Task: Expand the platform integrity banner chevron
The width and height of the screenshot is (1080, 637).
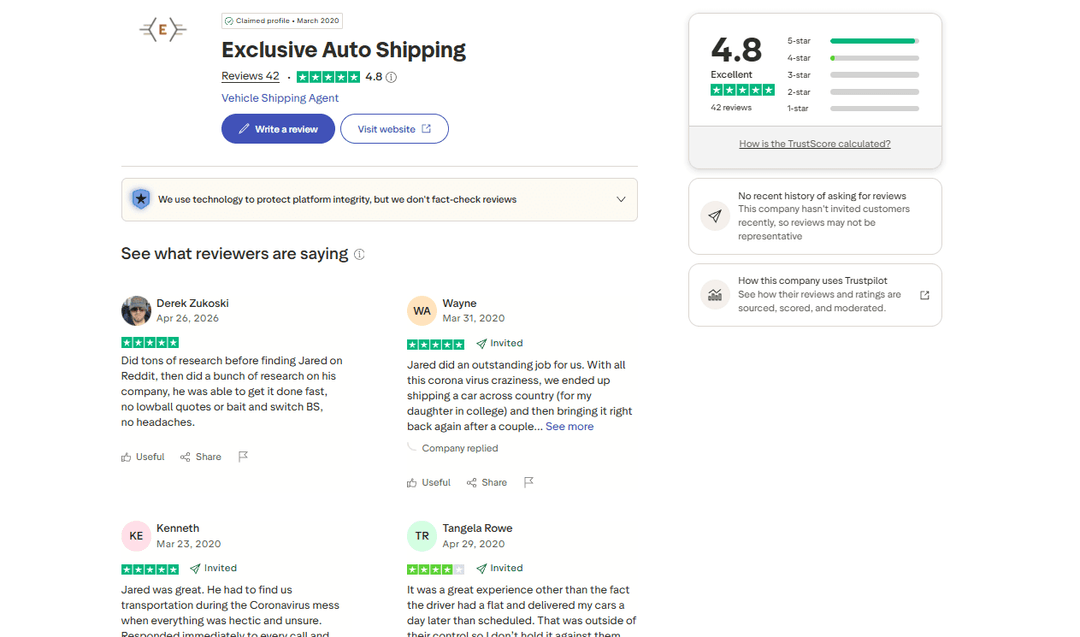Action: (621, 200)
